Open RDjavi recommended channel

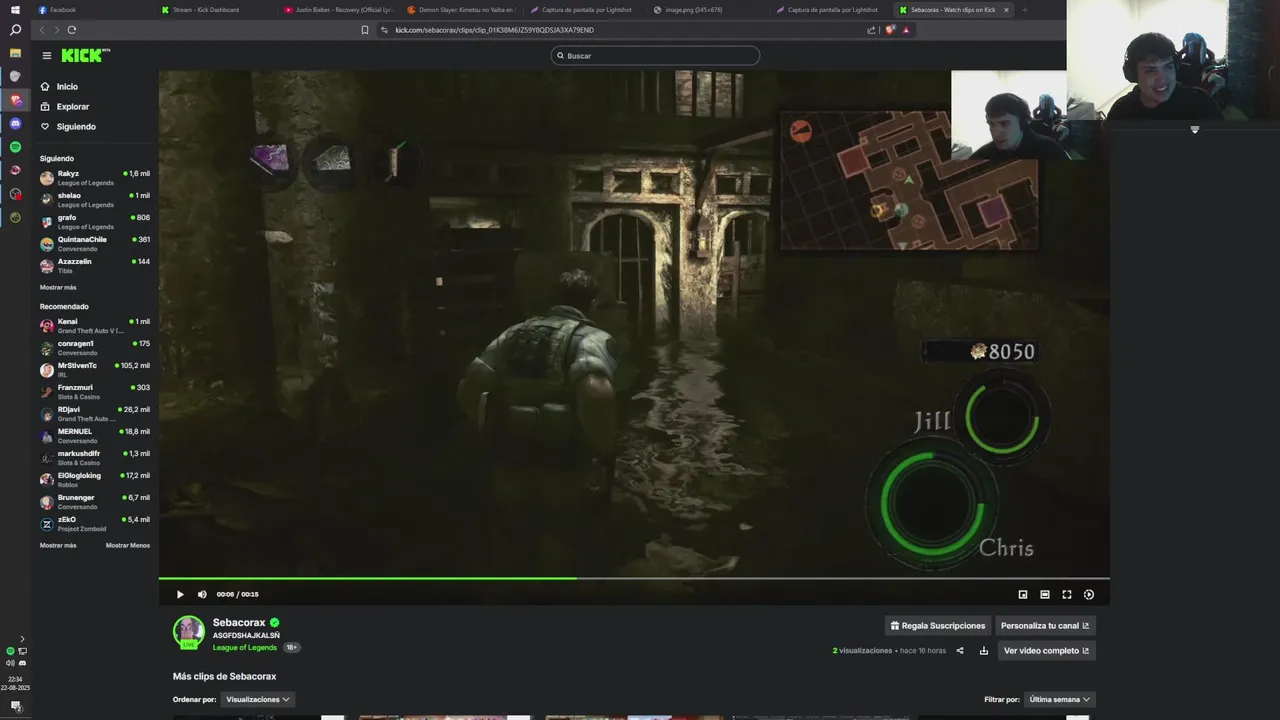95,414
